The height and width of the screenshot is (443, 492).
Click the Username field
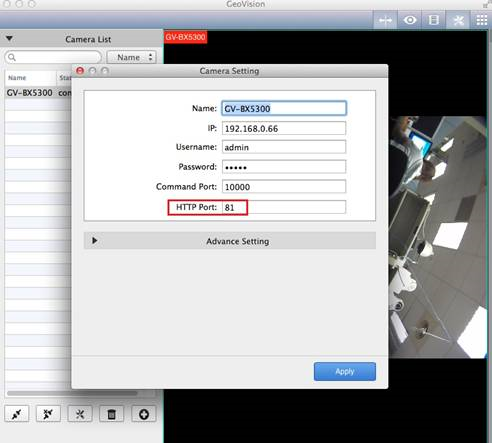[x=284, y=147]
